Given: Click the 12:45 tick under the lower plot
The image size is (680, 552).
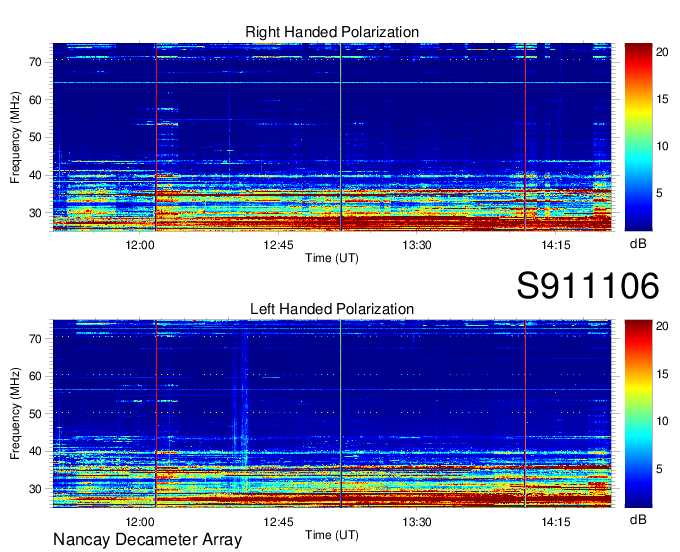Looking at the screenshot, I should (278, 522).
